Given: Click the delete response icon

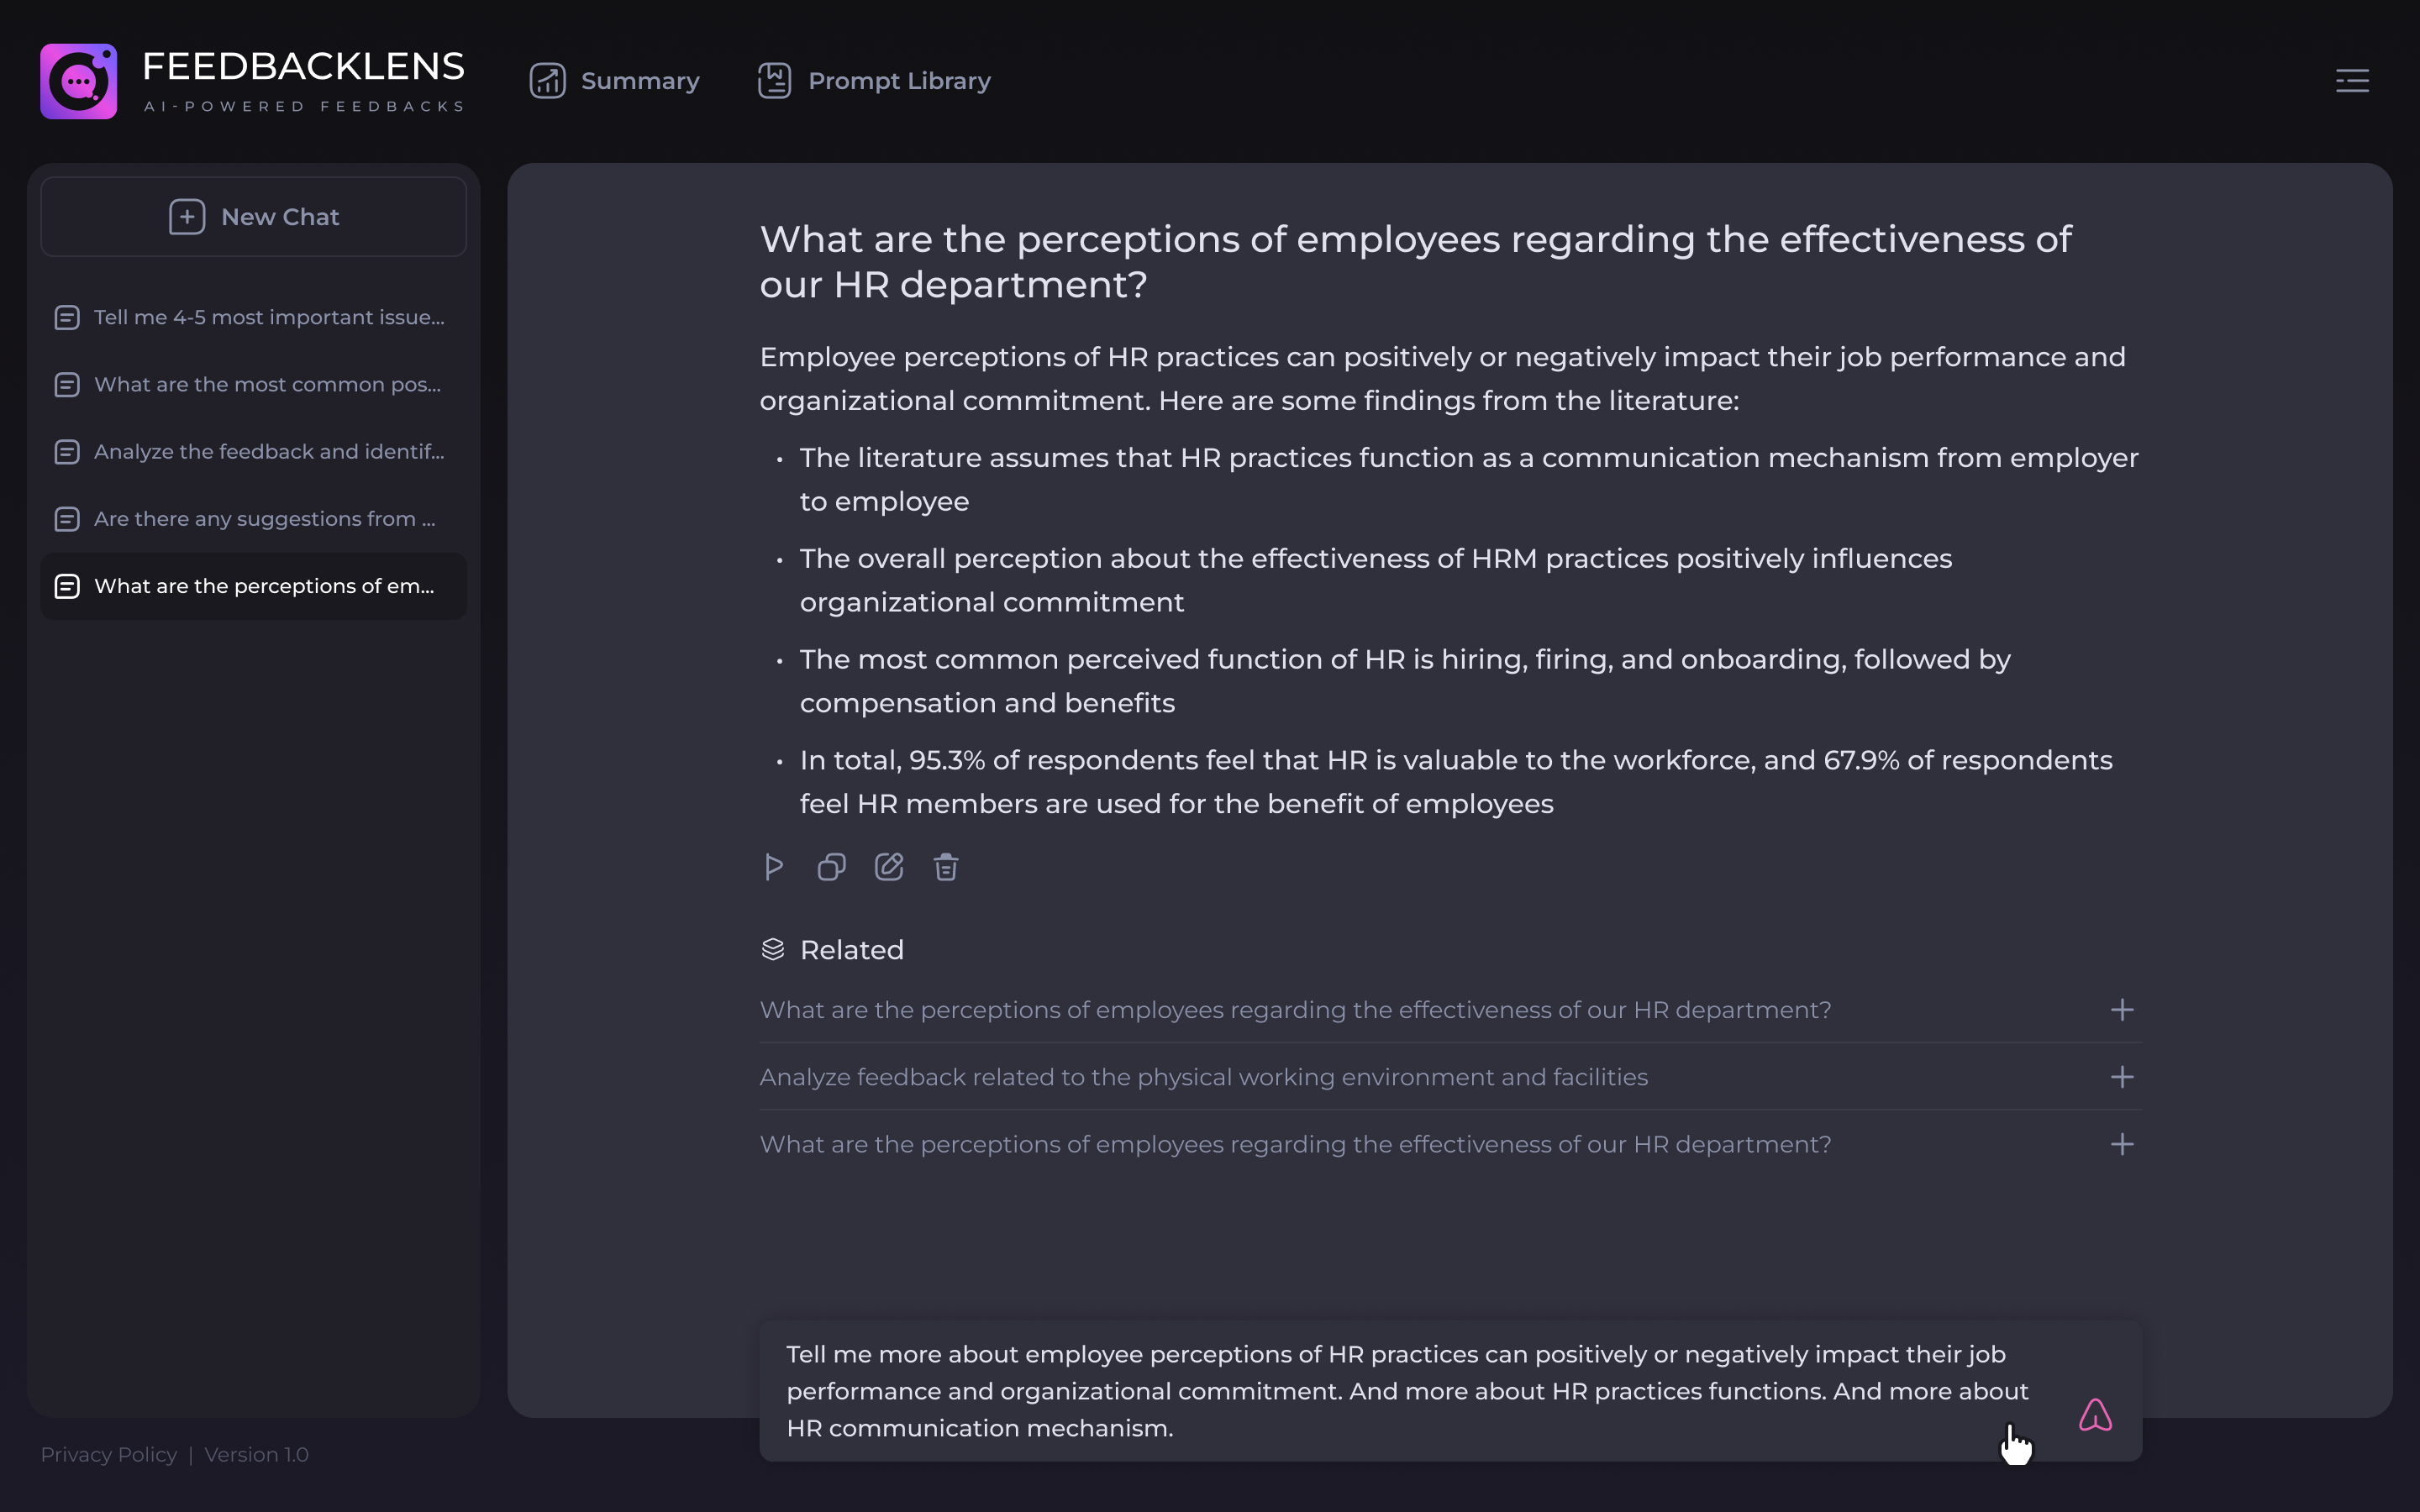Looking at the screenshot, I should pos(946,866).
